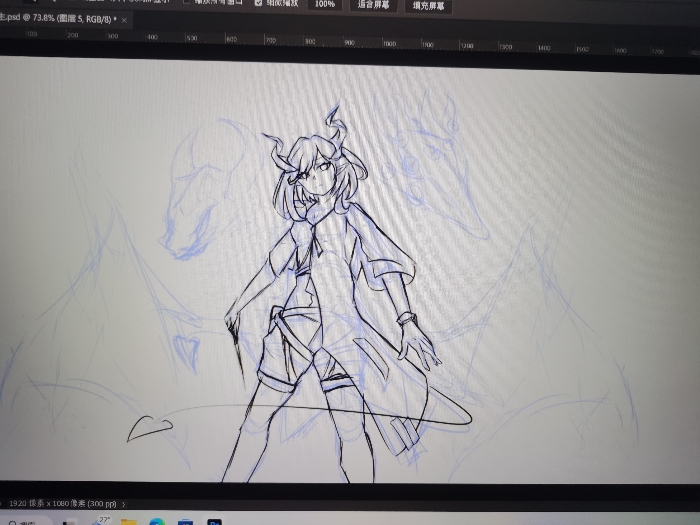Open Microsoft Edge browser in taskbar

[x=157, y=521]
